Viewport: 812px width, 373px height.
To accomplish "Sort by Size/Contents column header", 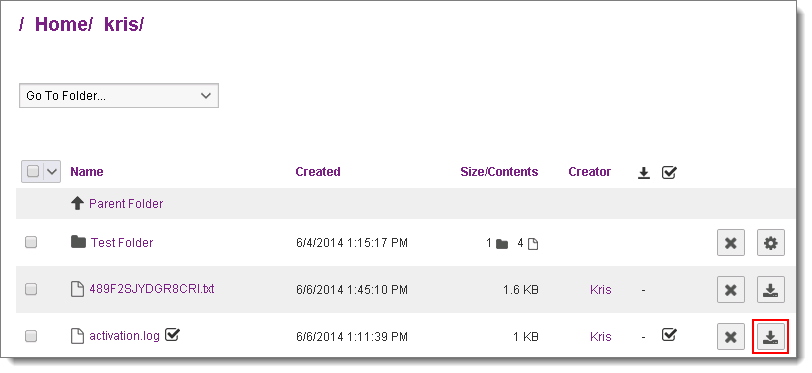I will coord(499,172).
